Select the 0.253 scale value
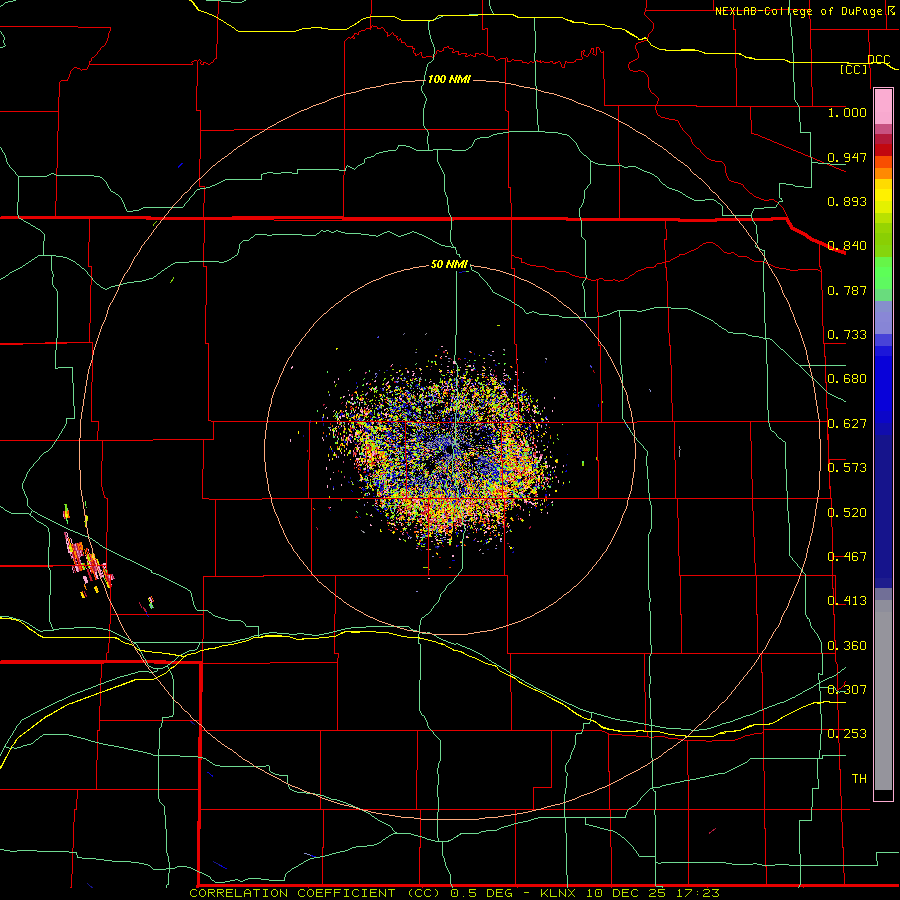The height and width of the screenshot is (900, 900). tap(847, 734)
